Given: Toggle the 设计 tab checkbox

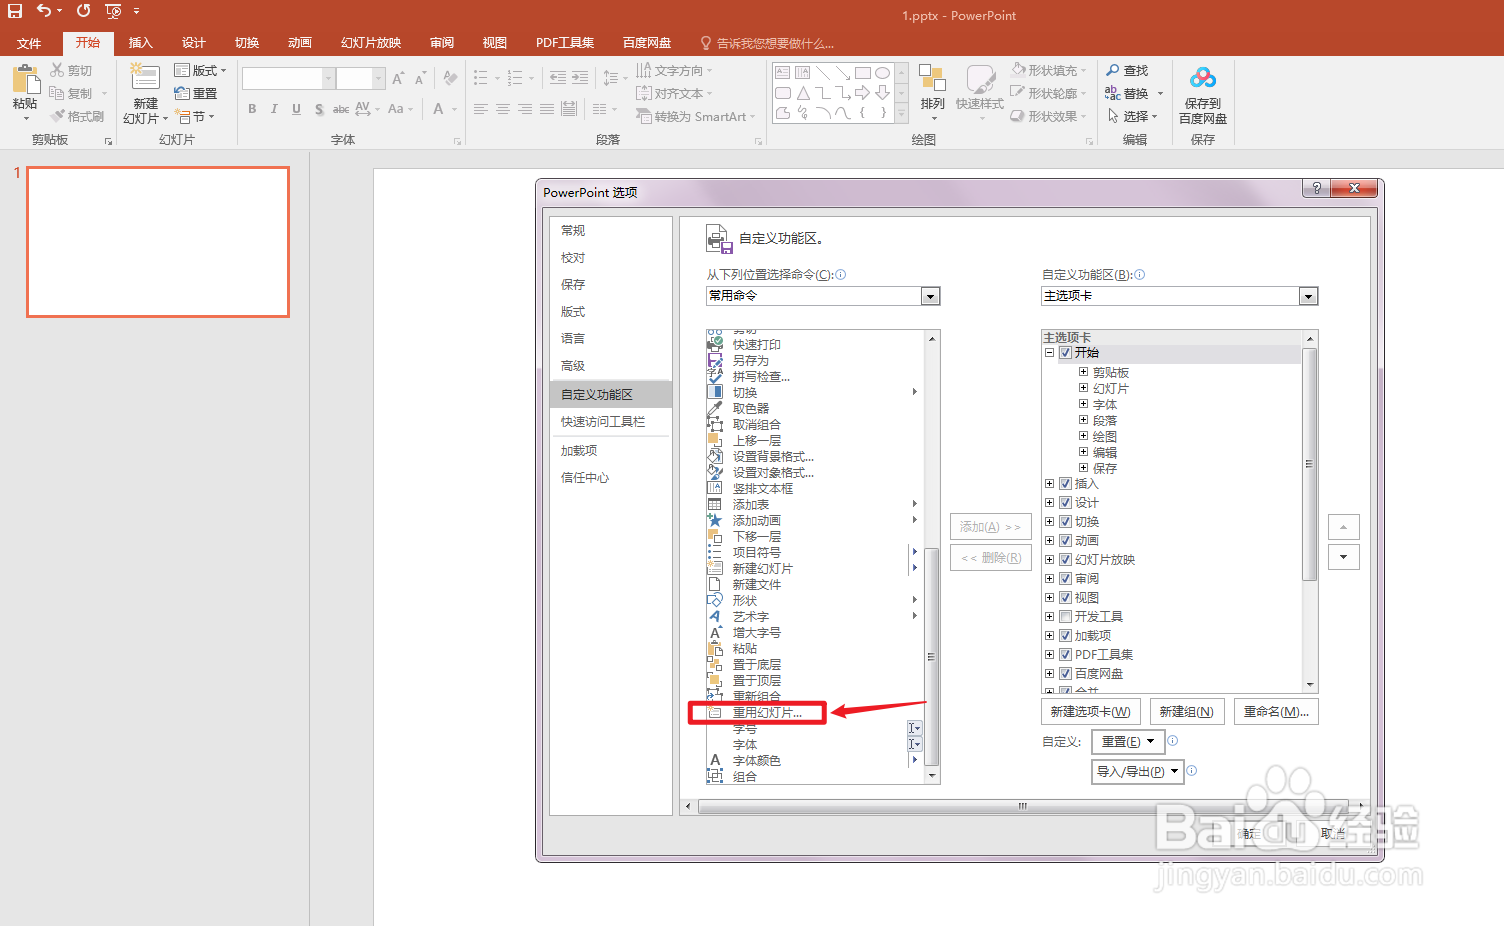Looking at the screenshot, I should [1066, 503].
